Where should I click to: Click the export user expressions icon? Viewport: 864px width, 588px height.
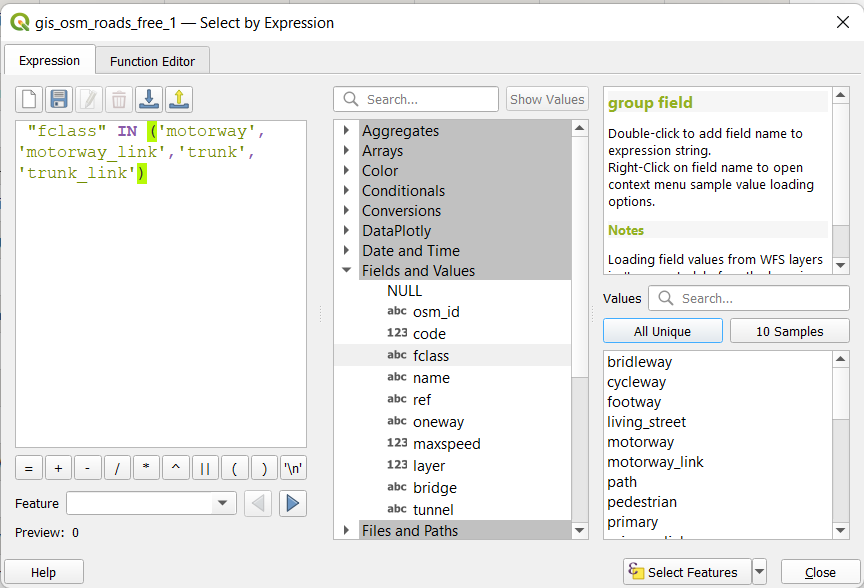click(179, 99)
